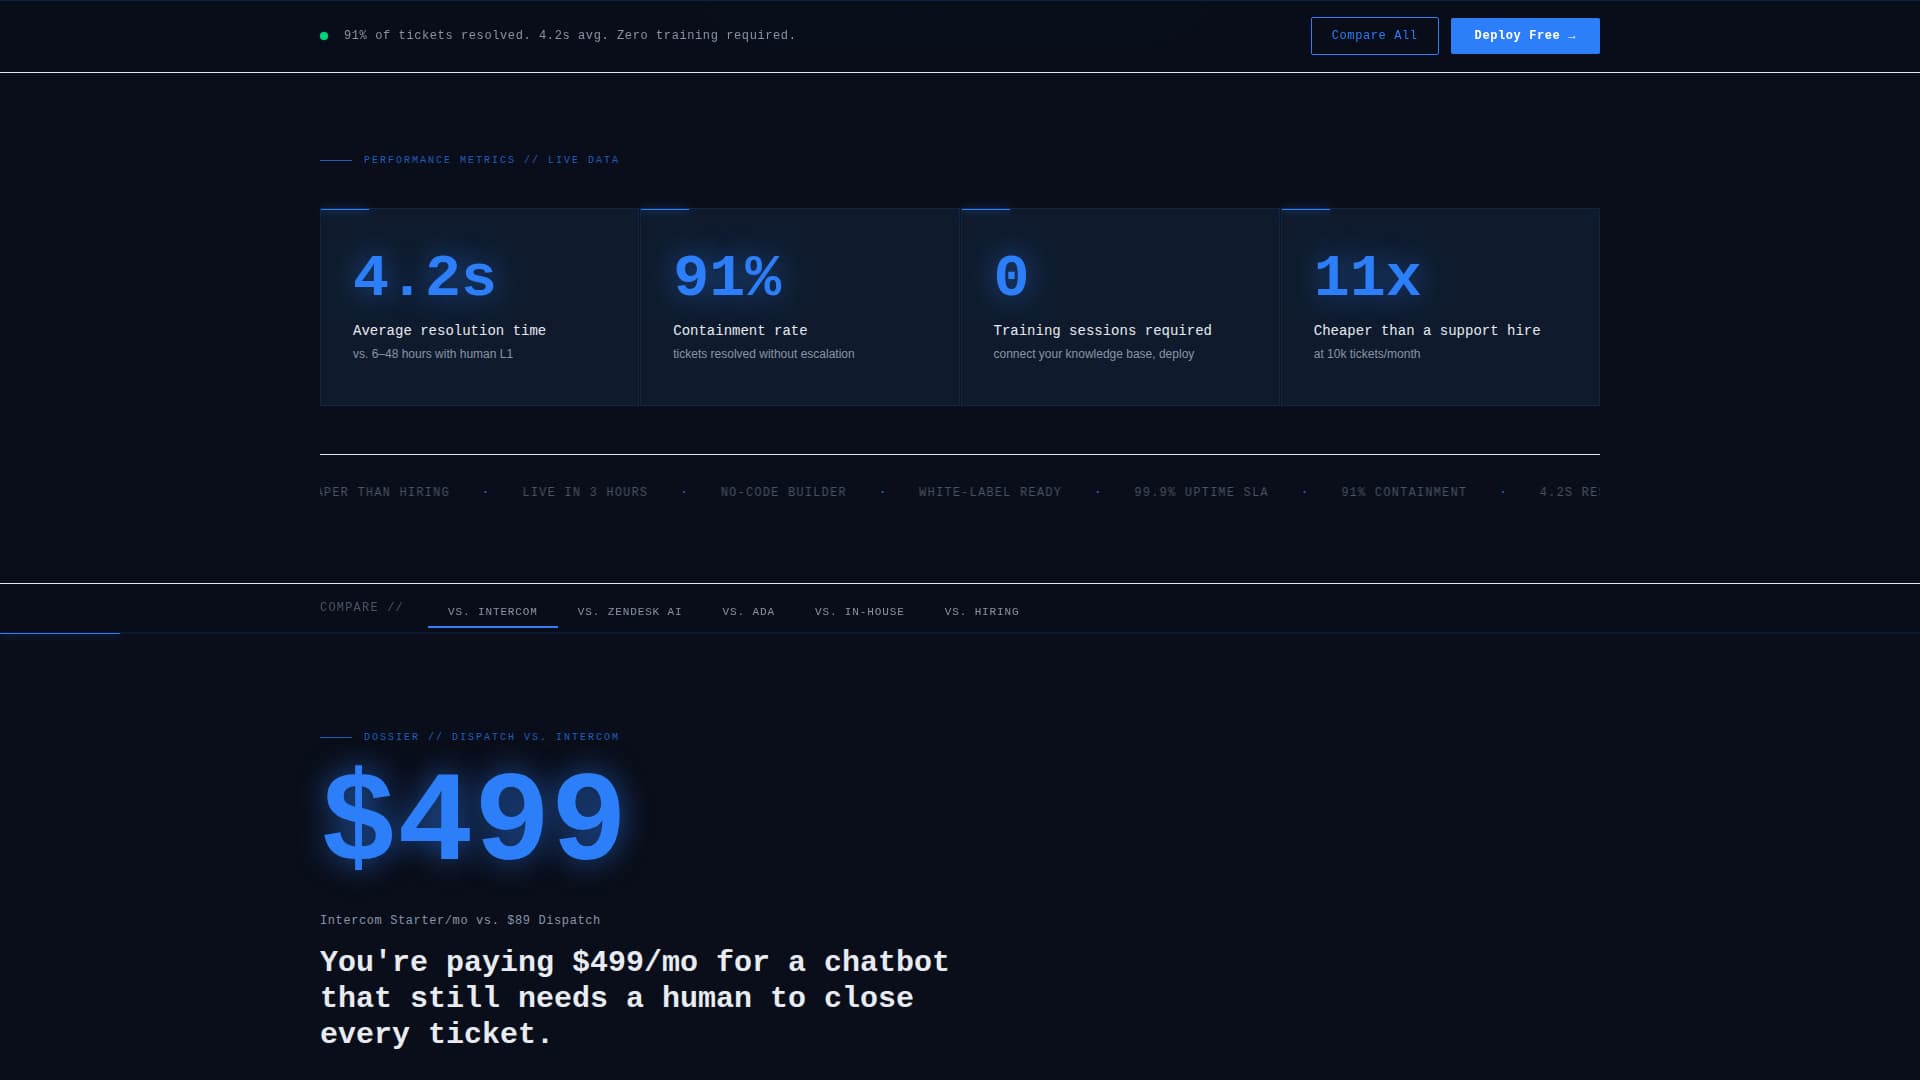Click the 4.2s metric value
The image size is (1920, 1080).
[424, 277]
